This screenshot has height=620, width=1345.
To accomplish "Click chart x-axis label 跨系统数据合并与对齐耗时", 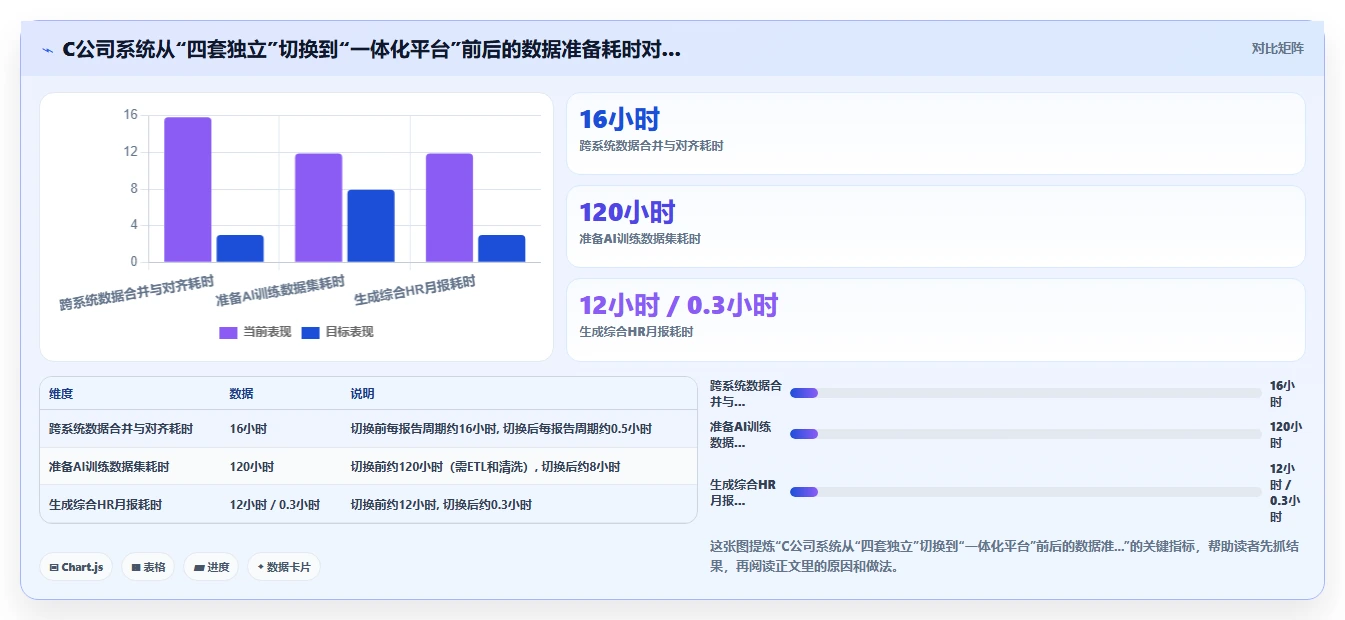I will (138, 291).
